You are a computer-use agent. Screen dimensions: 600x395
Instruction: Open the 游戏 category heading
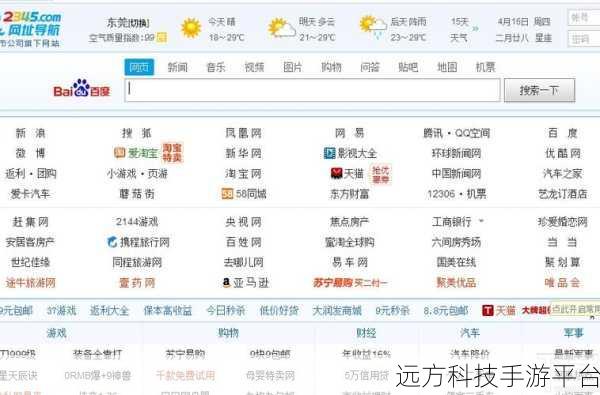57,333
